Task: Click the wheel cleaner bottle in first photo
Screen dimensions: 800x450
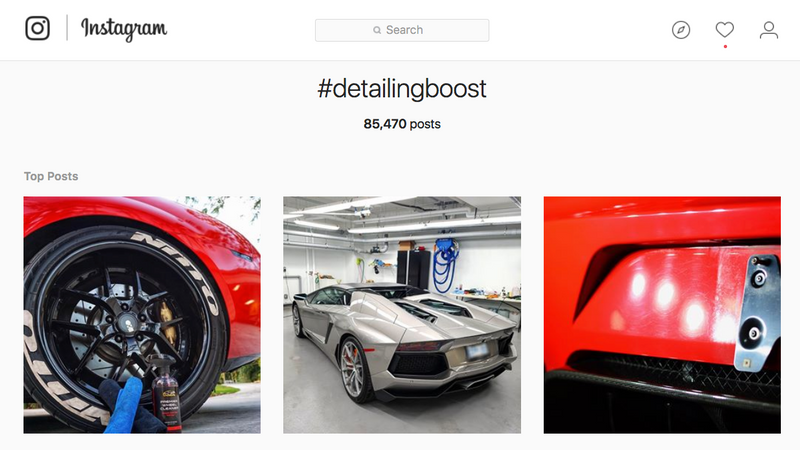Action: (166, 394)
